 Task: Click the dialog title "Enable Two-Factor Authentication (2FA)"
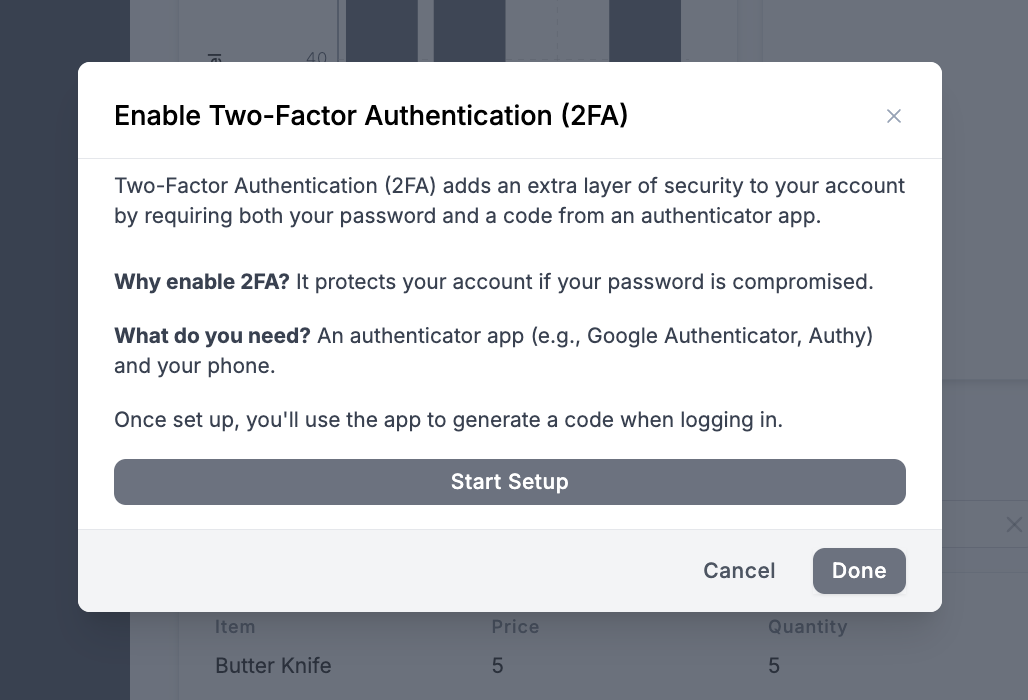click(371, 116)
